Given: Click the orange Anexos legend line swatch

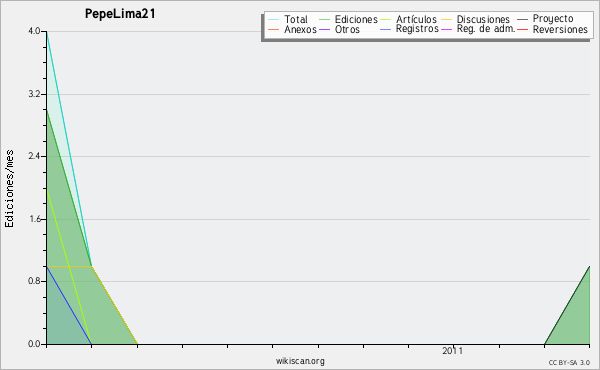Looking at the screenshot, I should coord(274,29).
